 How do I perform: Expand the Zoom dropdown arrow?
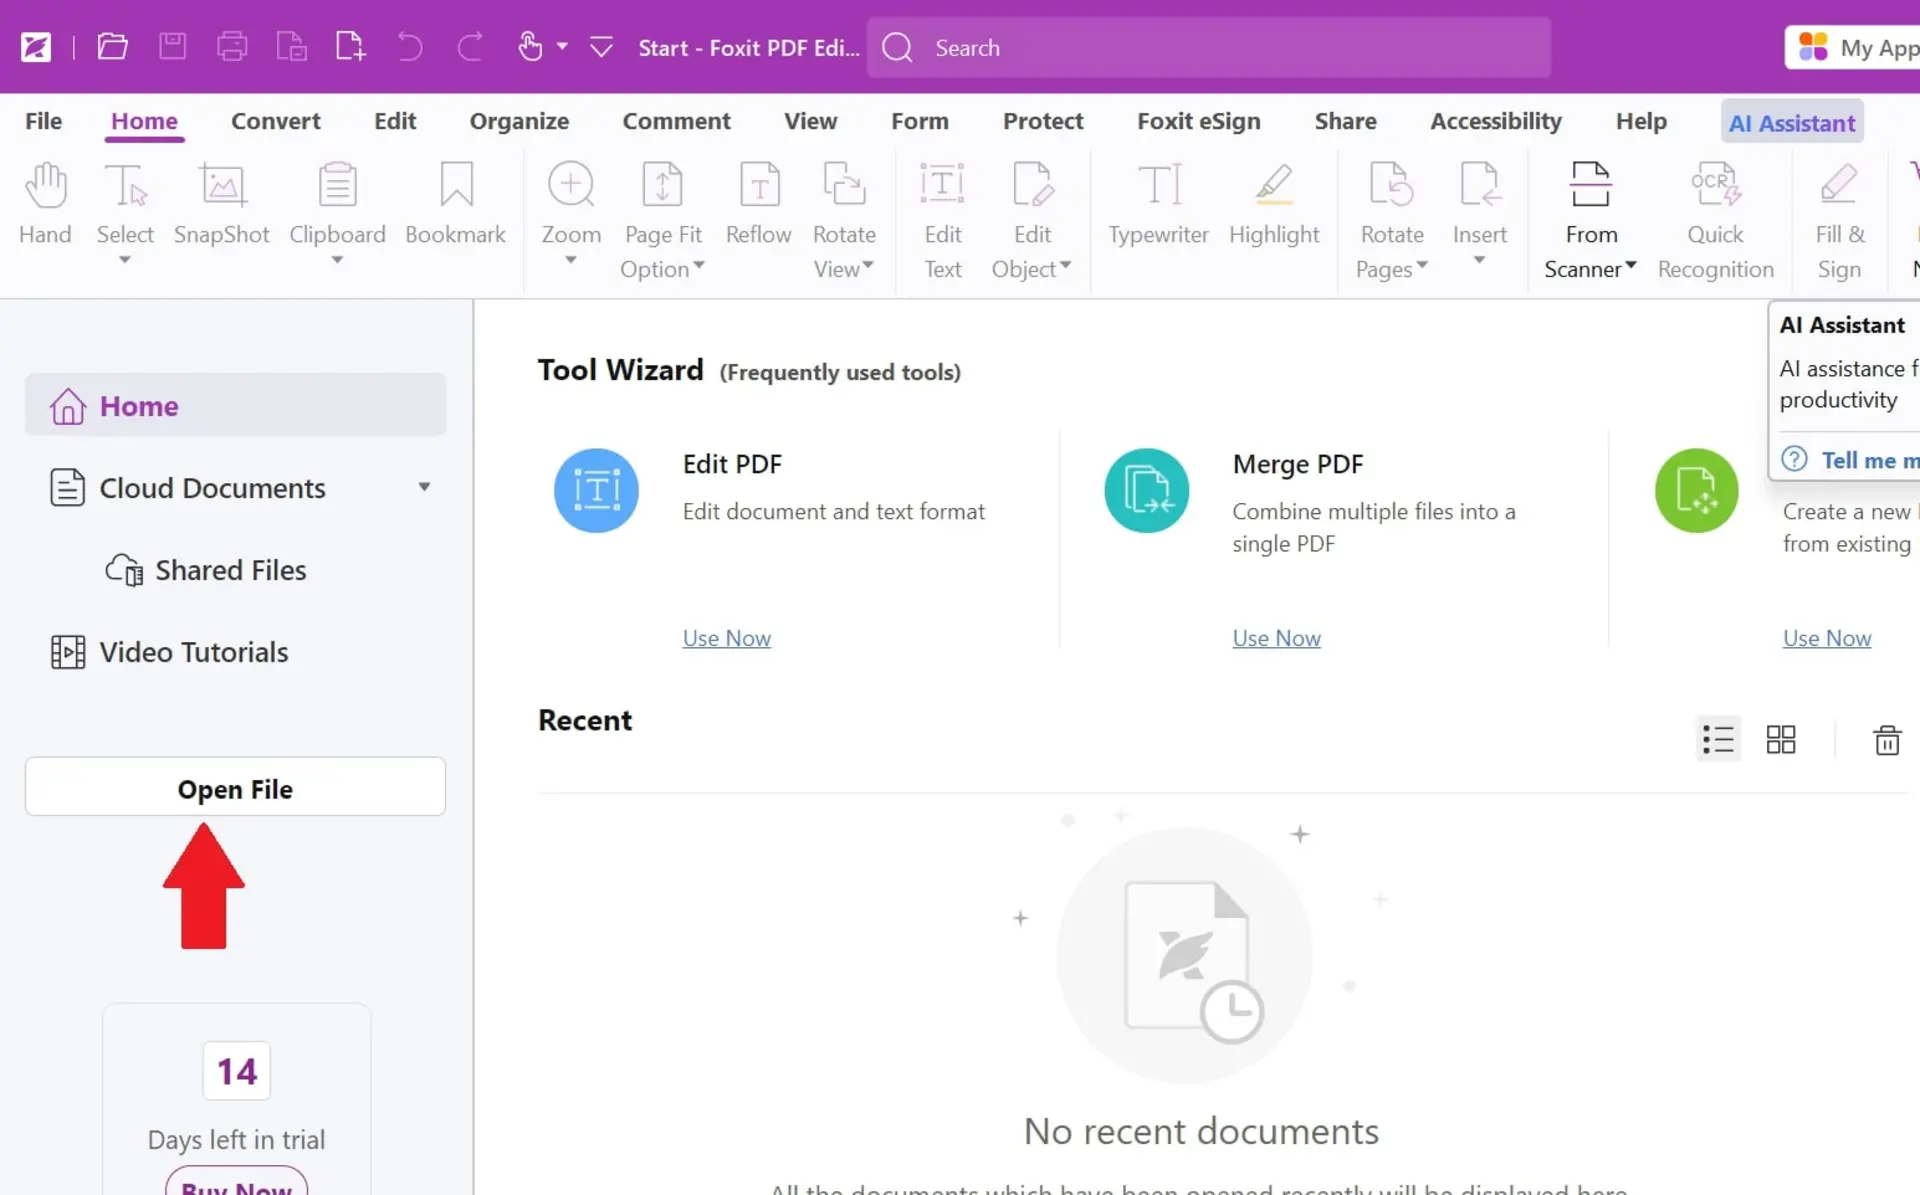tap(571, 260)
